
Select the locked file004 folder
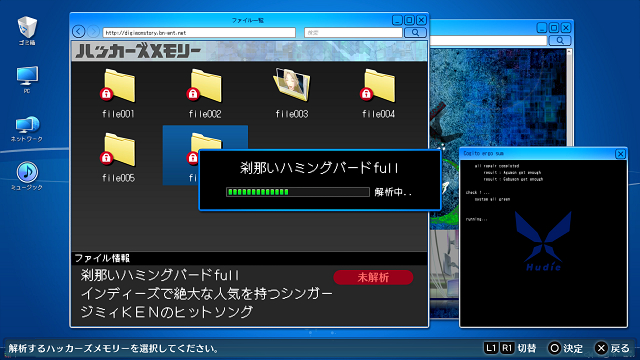378,94
